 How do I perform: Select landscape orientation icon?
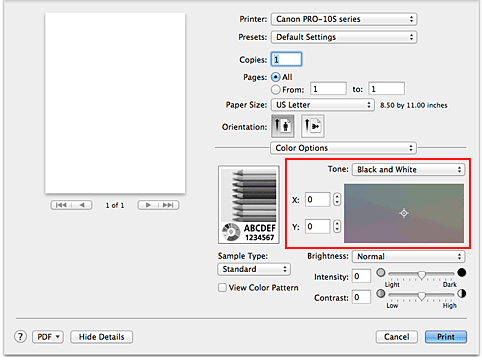tap(313, 126)
